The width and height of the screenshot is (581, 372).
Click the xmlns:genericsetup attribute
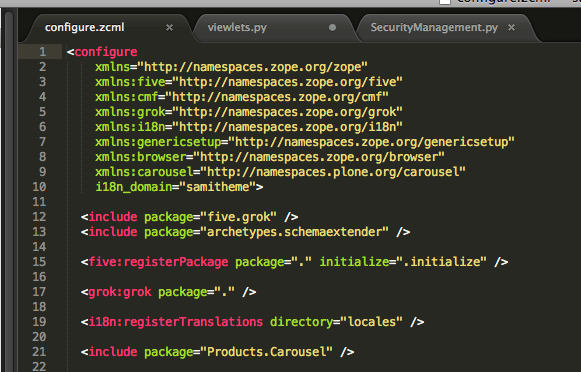158,142
